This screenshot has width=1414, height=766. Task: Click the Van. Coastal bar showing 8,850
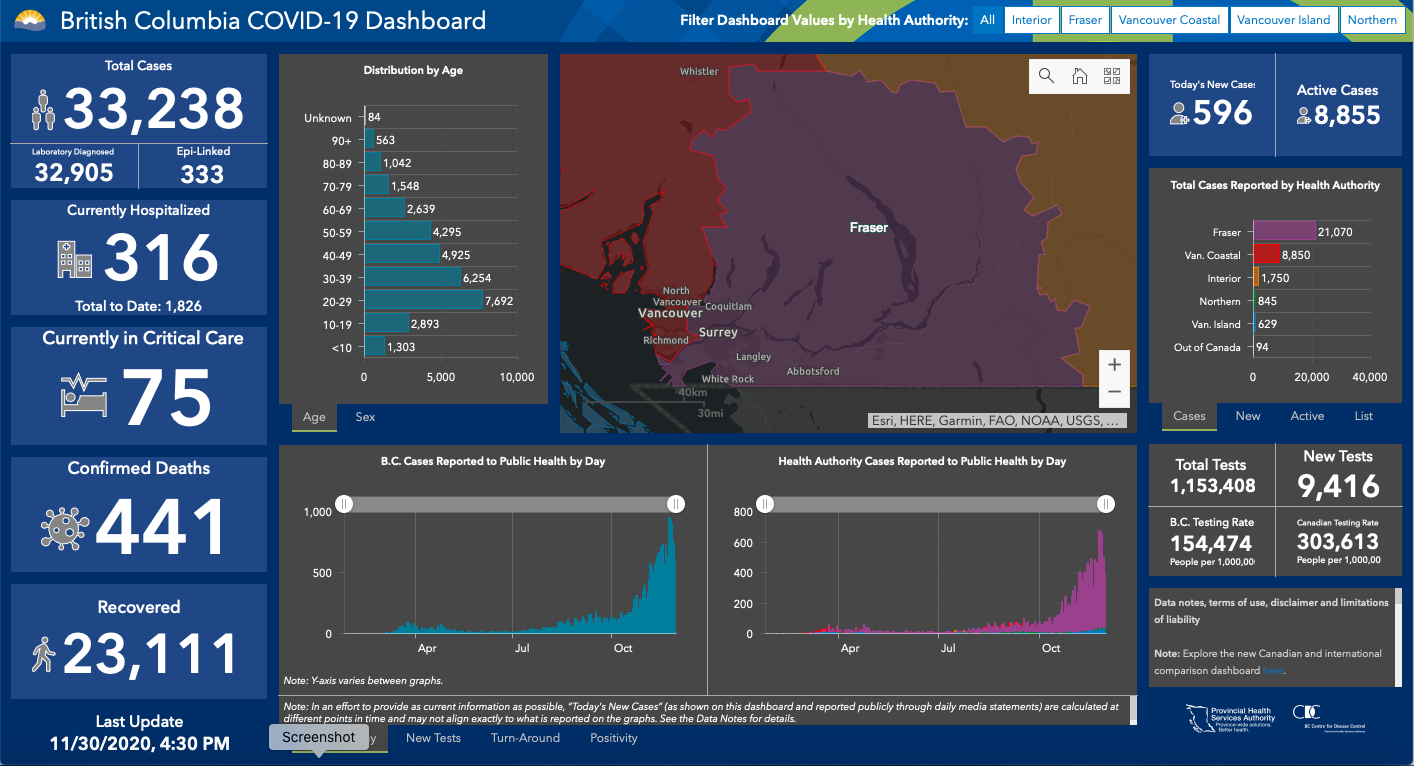[x=1266, y=255]
